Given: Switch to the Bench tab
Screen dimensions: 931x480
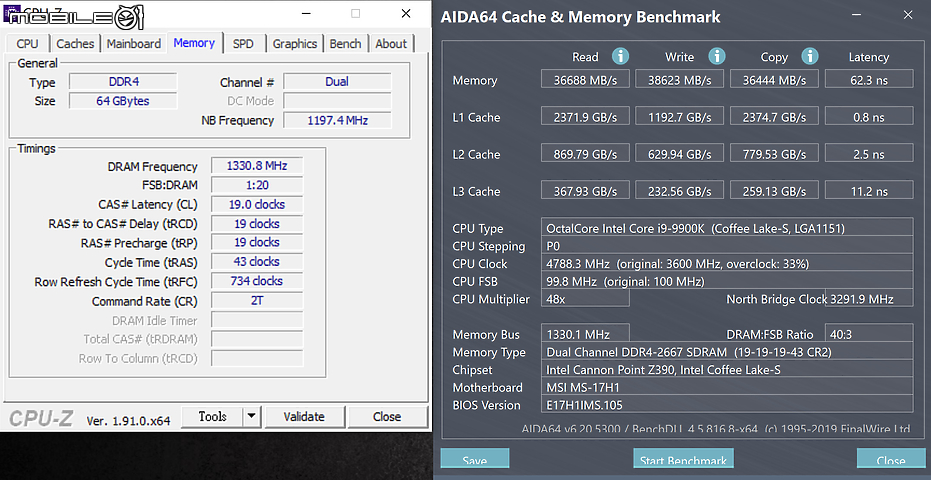Looking at the screenshot, I should tap(345, 44).
